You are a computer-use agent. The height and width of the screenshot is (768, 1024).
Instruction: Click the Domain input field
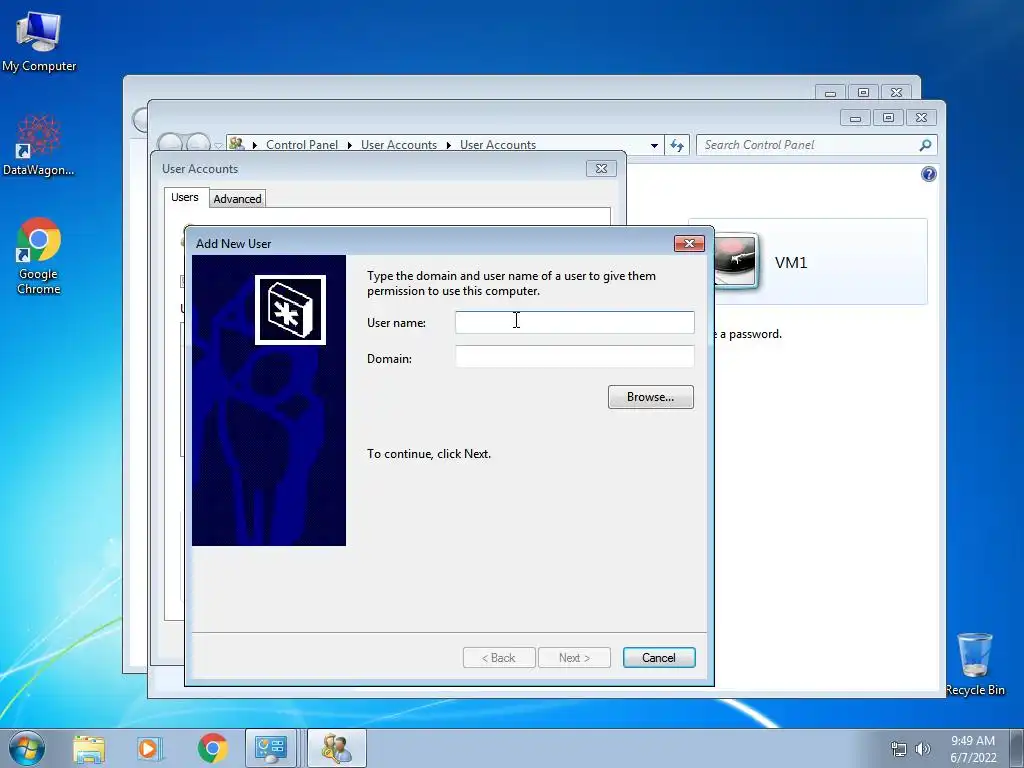pyautogui.click(x=575, y=357)
